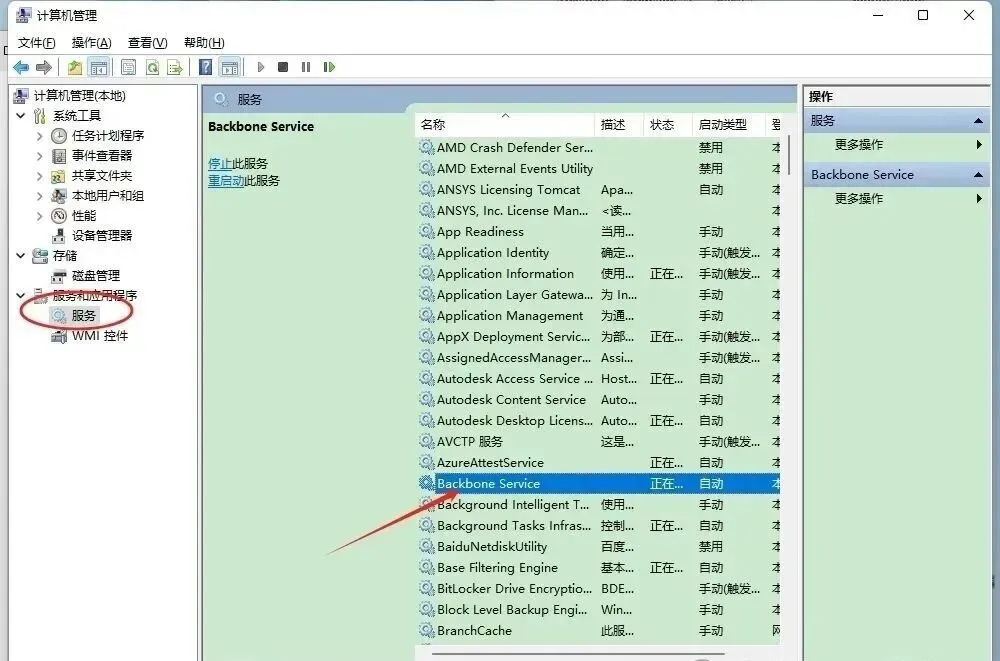This screenshot has height=661, width=1000.
Task: Click the Pause Service icon
Action: [306, 67]
